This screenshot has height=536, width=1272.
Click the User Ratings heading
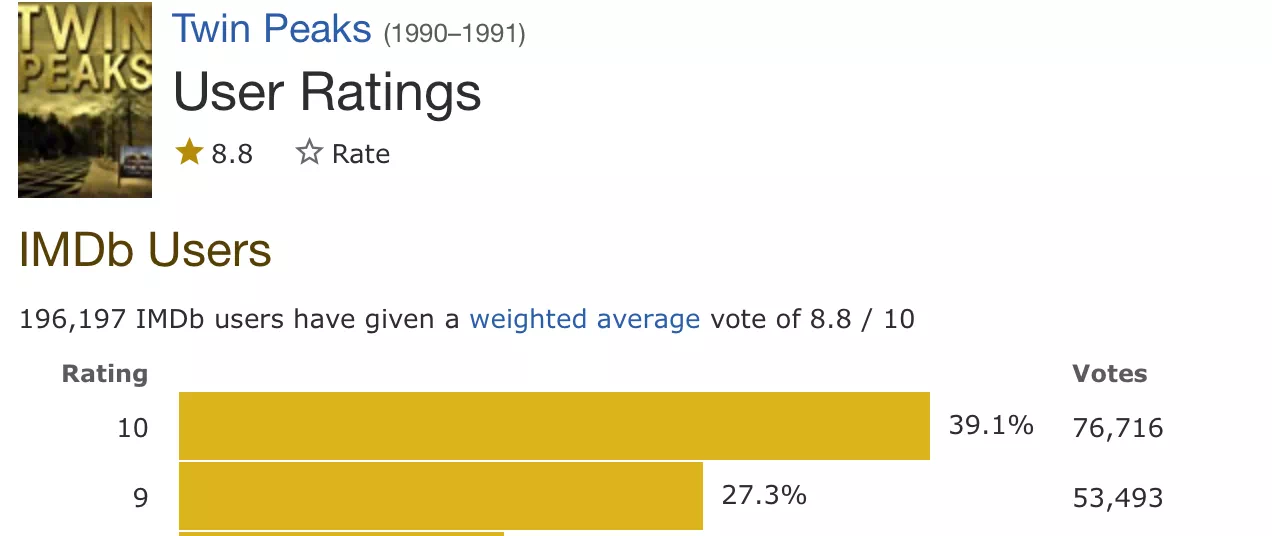(327, 92)
